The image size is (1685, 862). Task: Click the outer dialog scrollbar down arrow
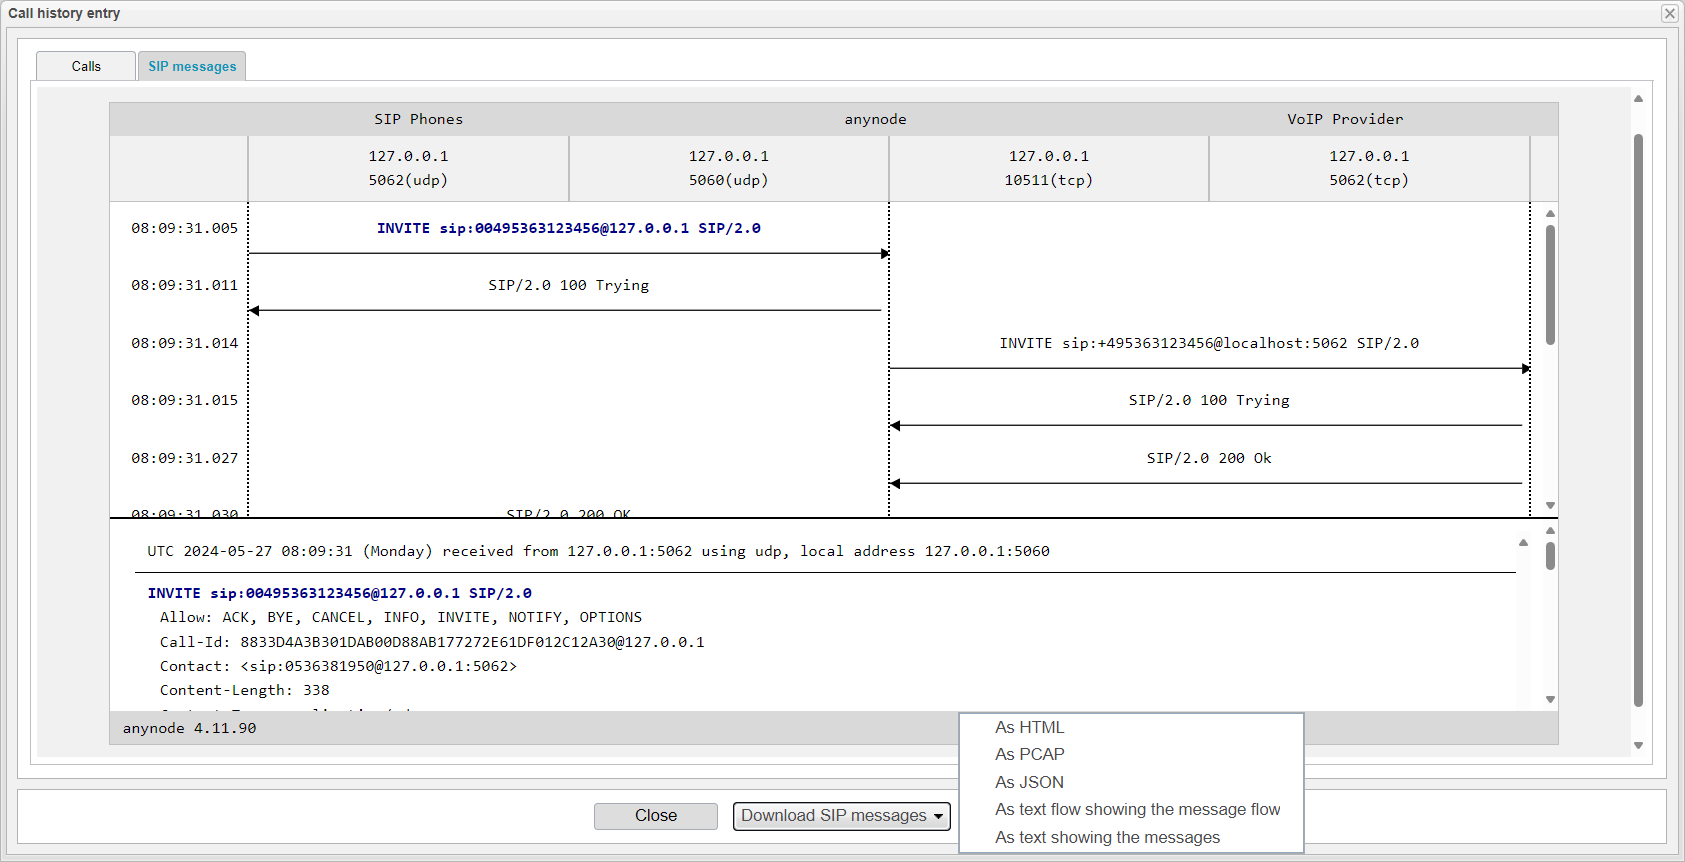pos(1638,745)
